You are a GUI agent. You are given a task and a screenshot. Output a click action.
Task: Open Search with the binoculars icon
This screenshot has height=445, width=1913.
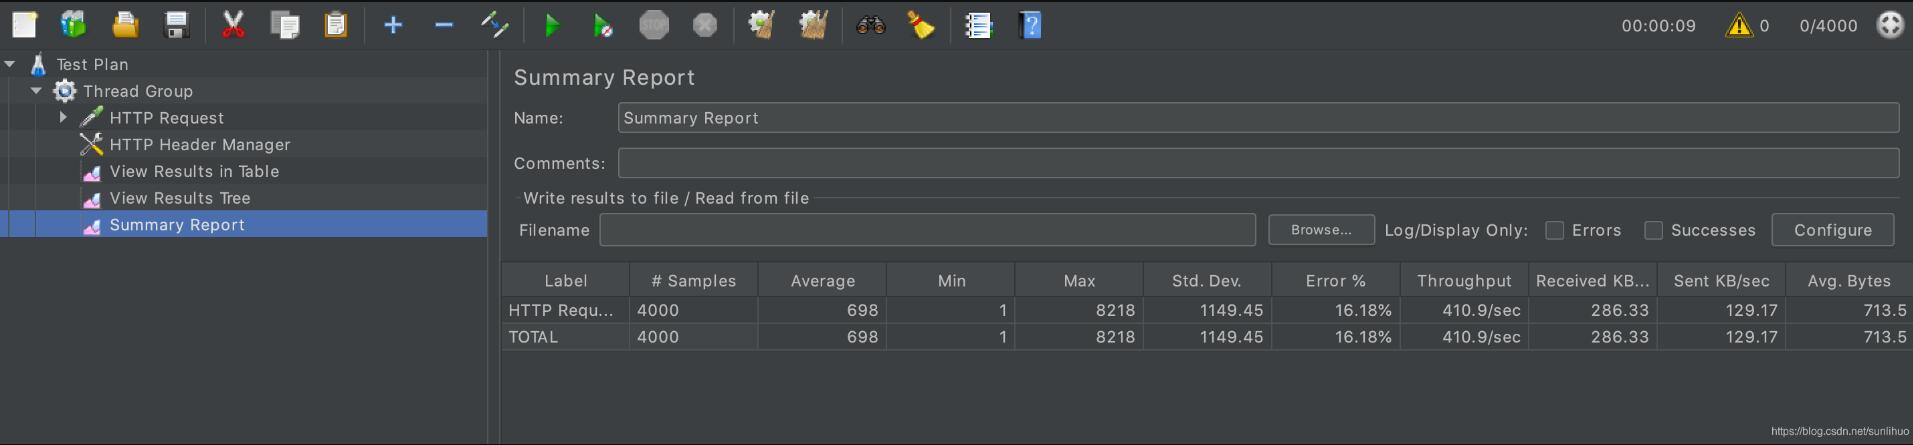pyautogui.click(x=870, y=25)
